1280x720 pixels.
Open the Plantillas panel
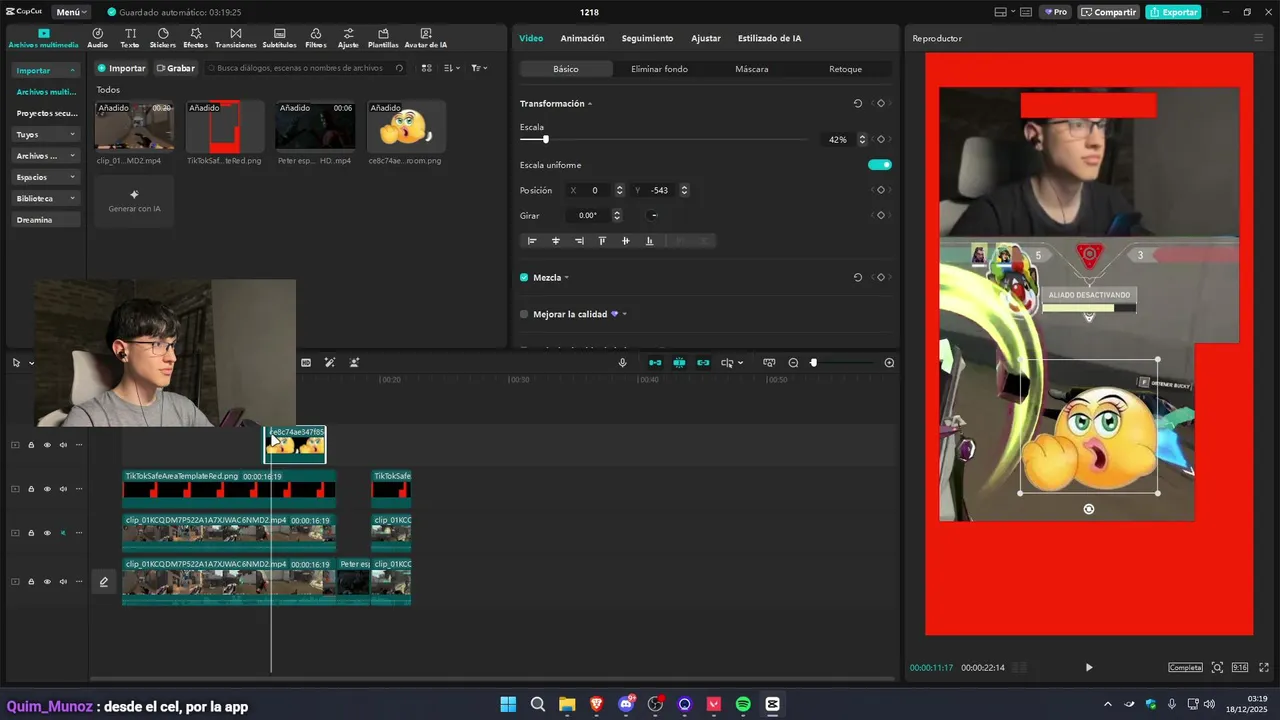[383, 38]
